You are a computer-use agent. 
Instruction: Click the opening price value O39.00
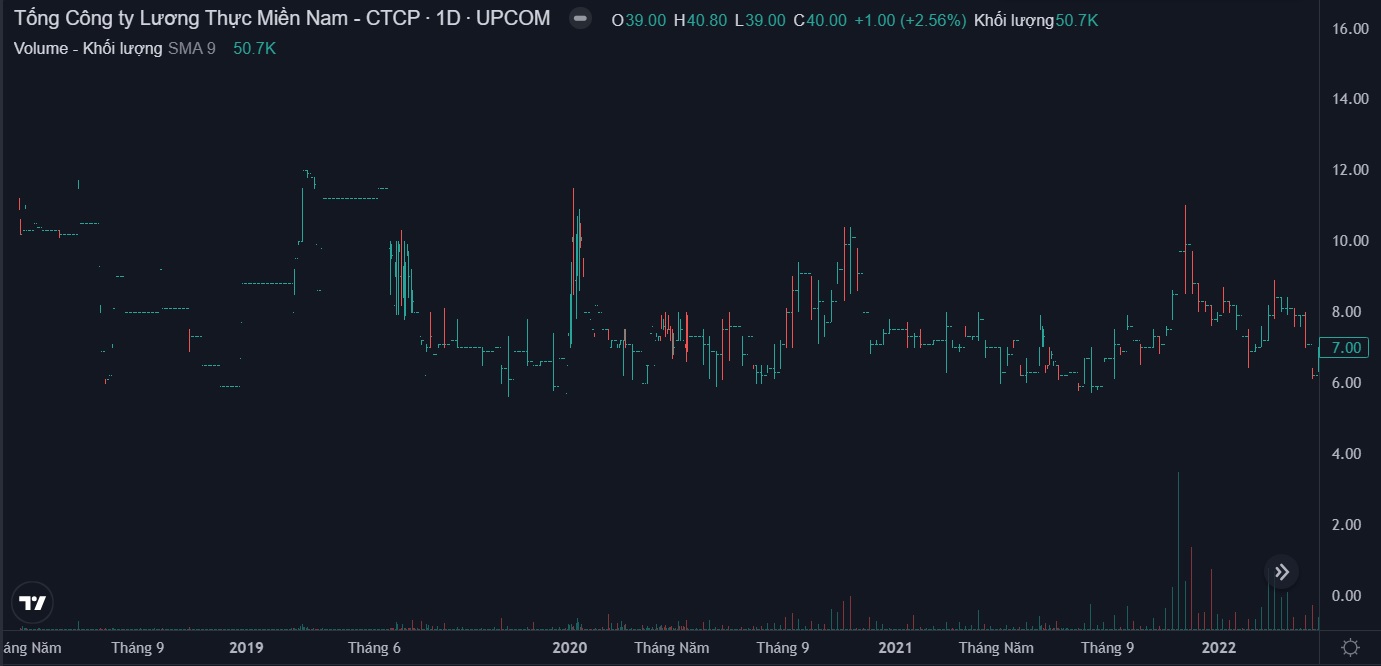639,20
